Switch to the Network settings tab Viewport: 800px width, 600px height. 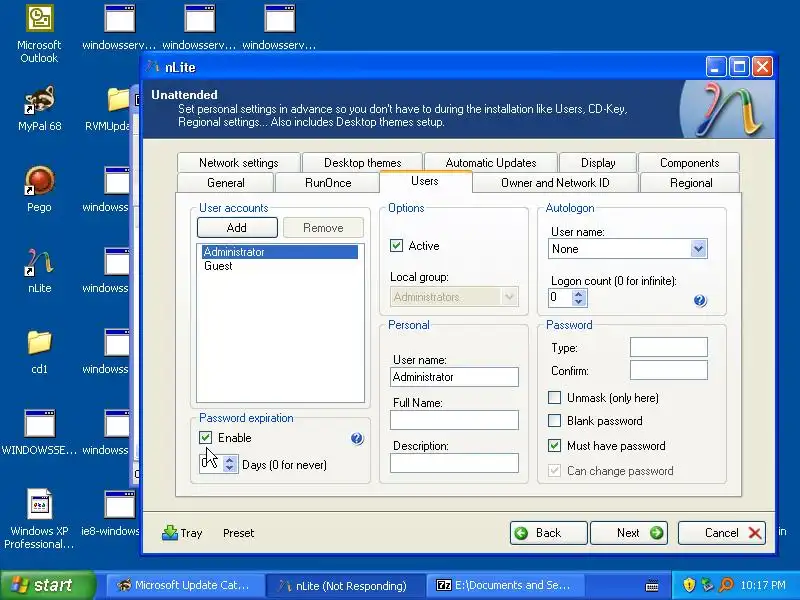tap(239, 163)
